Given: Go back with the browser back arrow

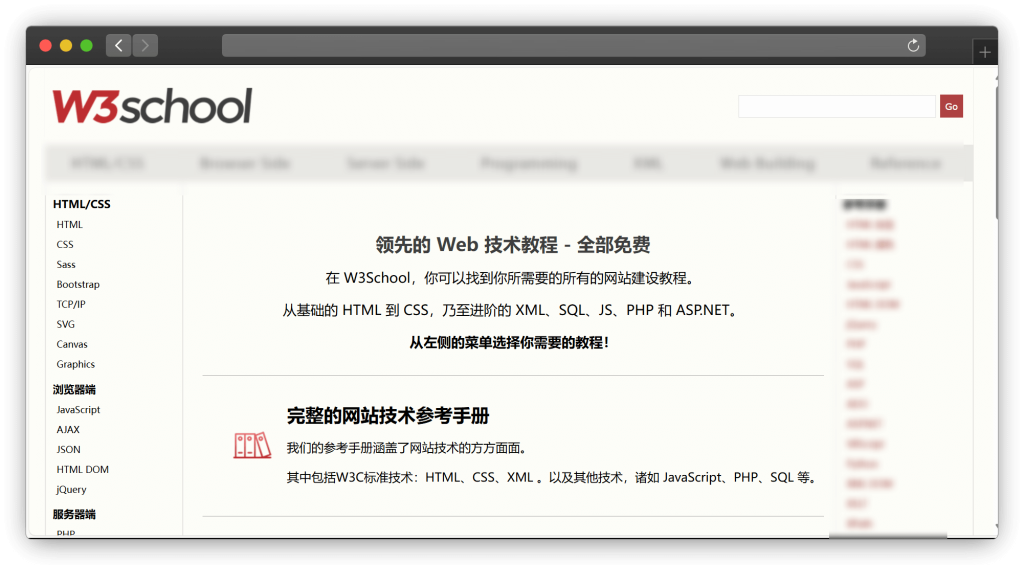Looking at the screenshot, I should (x=118, y=45).
